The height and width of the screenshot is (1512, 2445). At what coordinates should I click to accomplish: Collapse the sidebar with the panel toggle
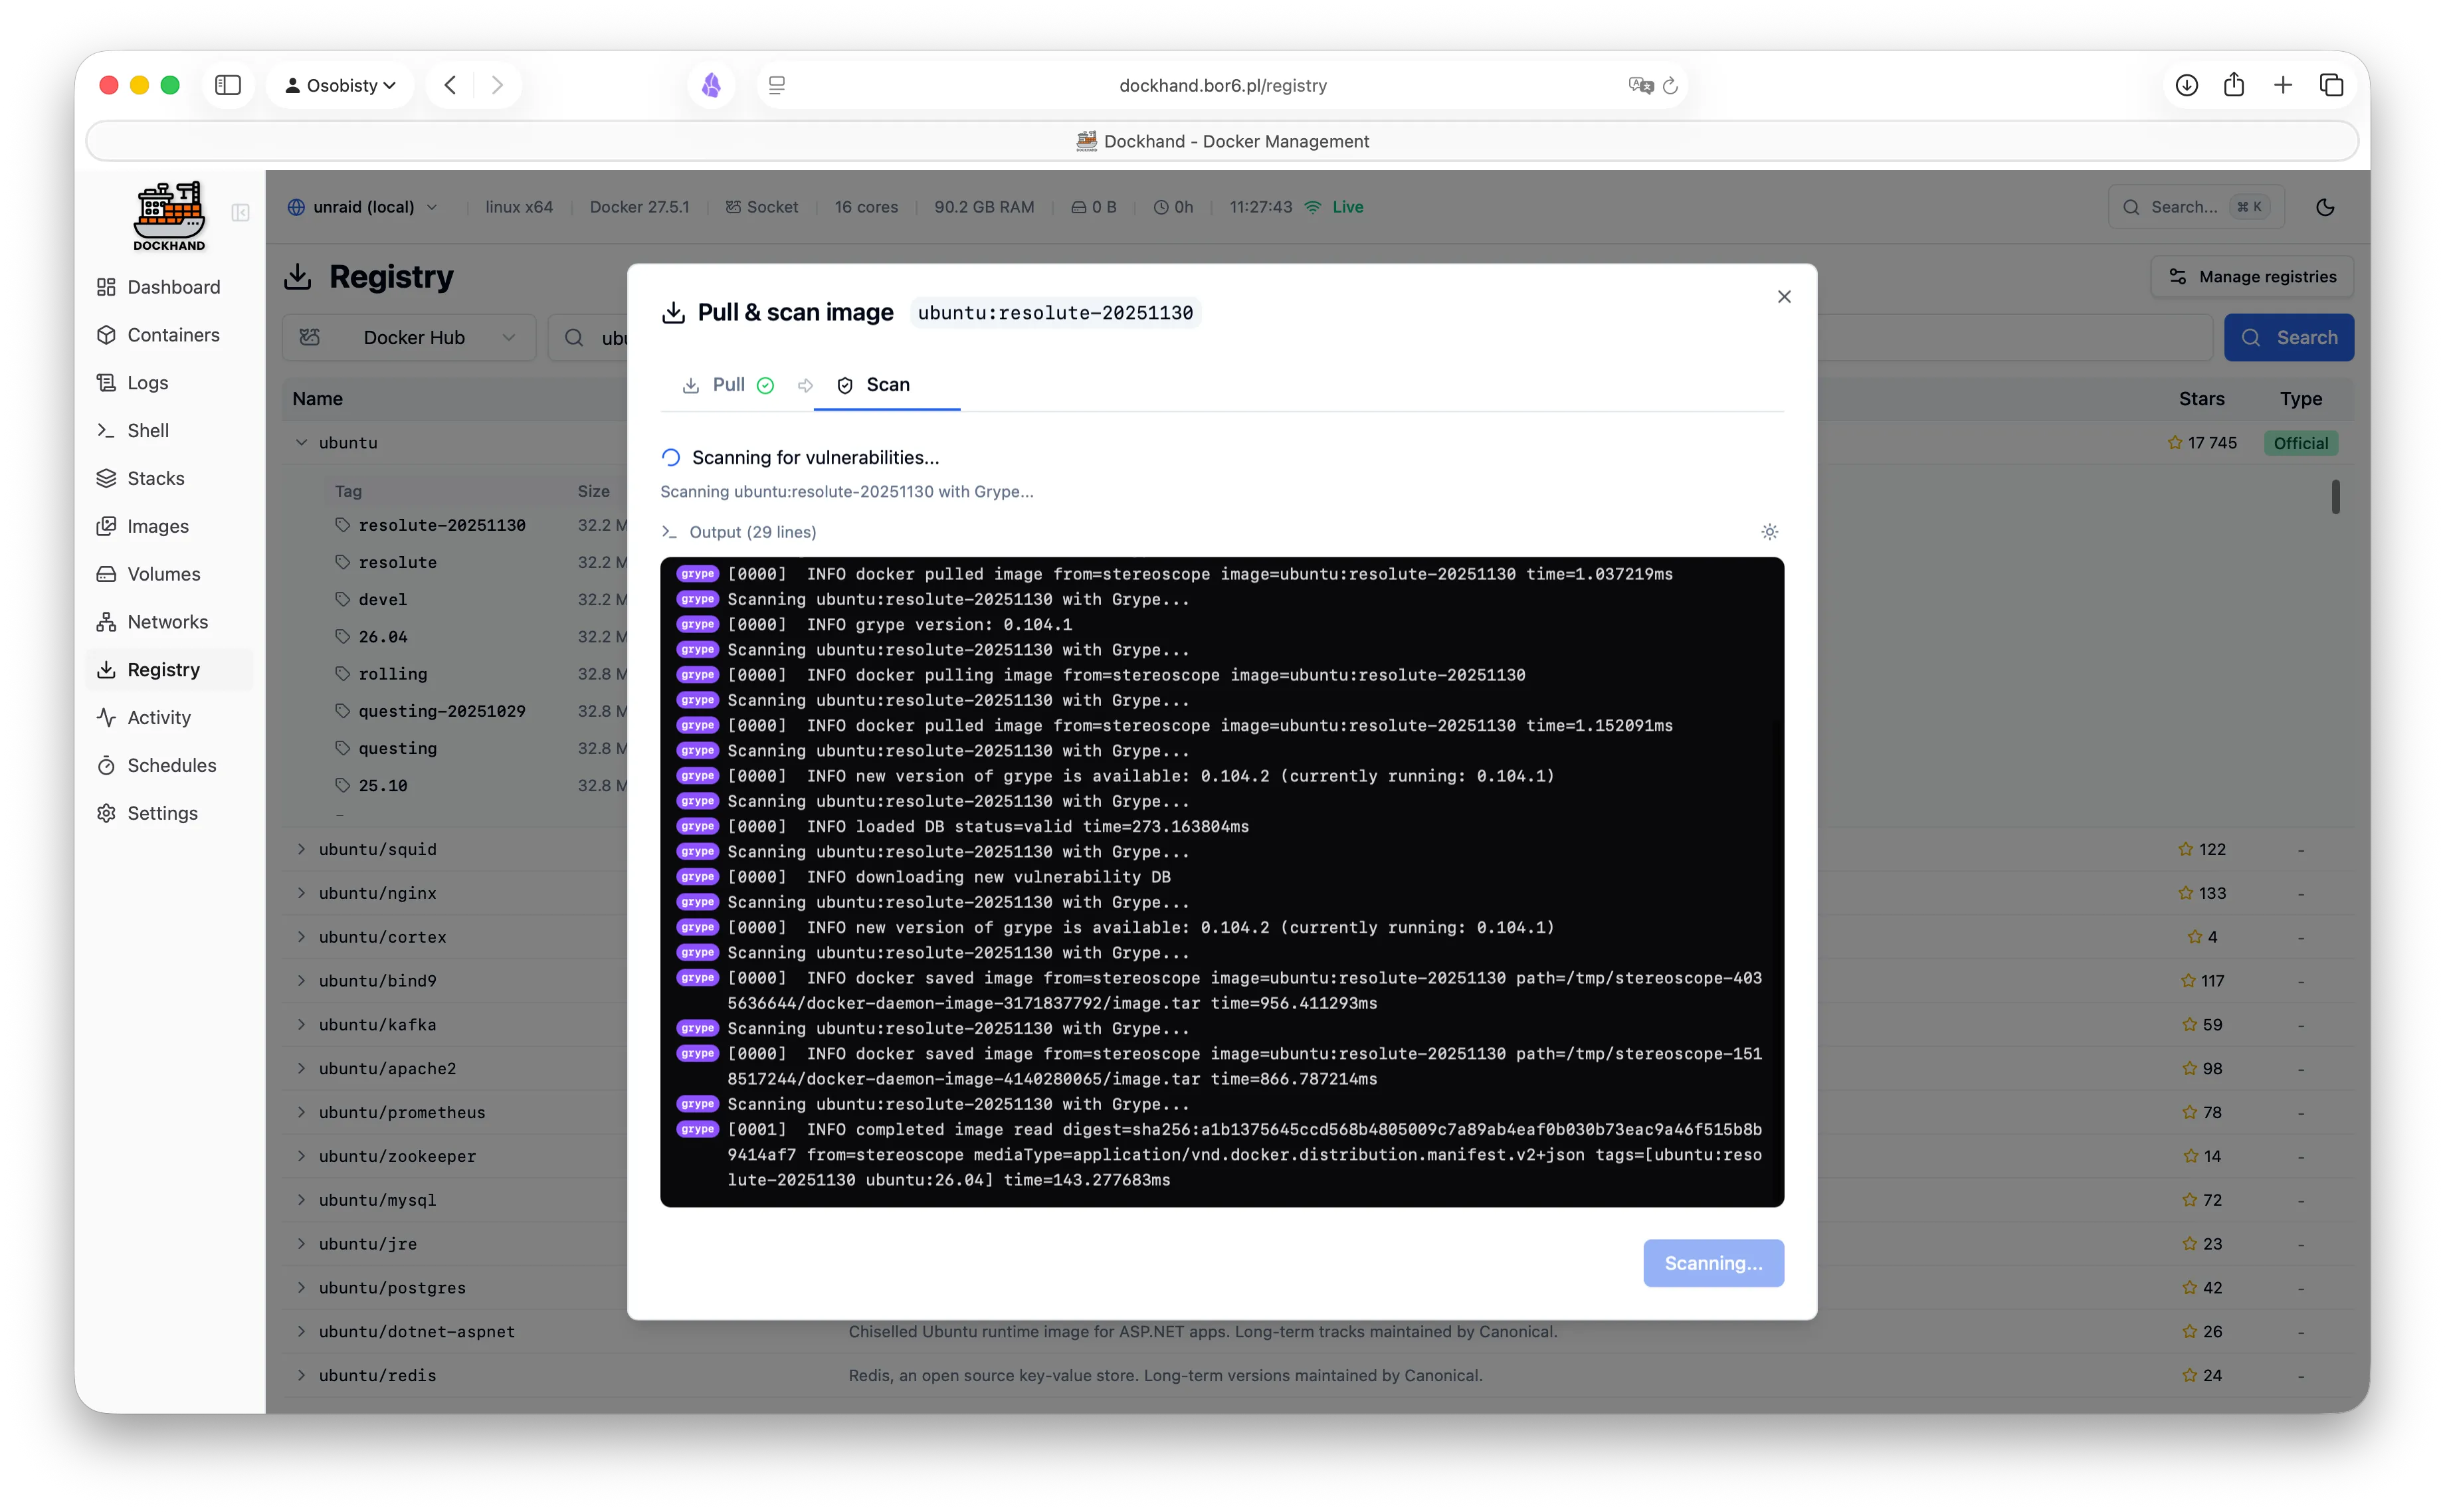(x=239, y=213)
